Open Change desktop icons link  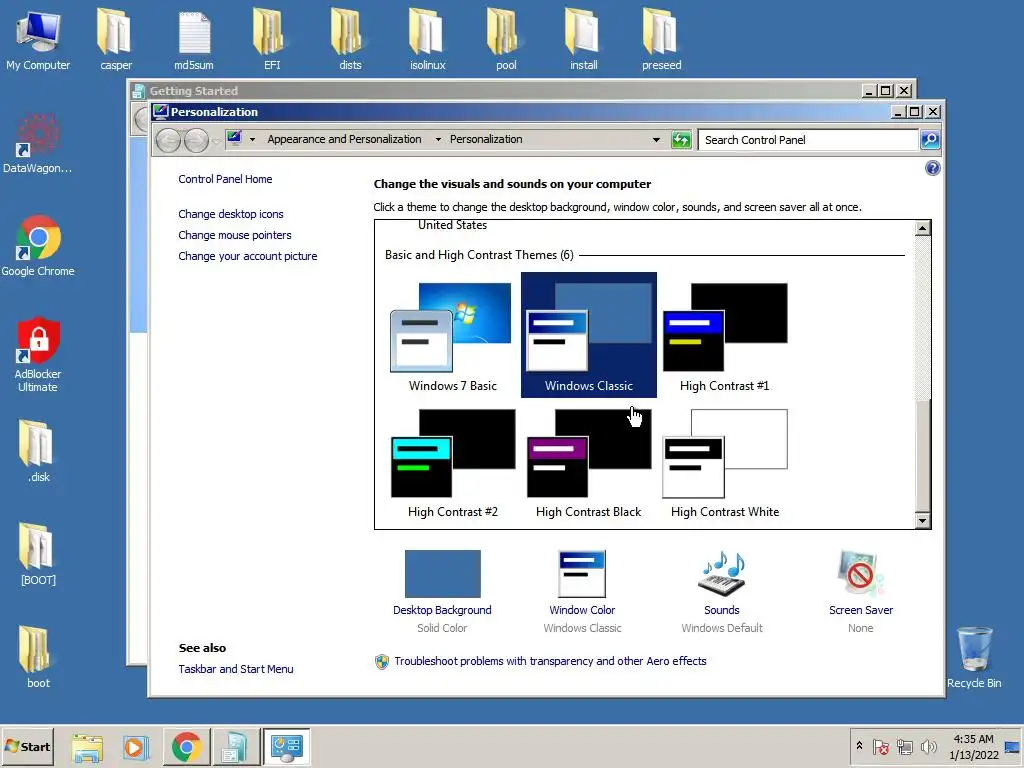coord(231,214)
